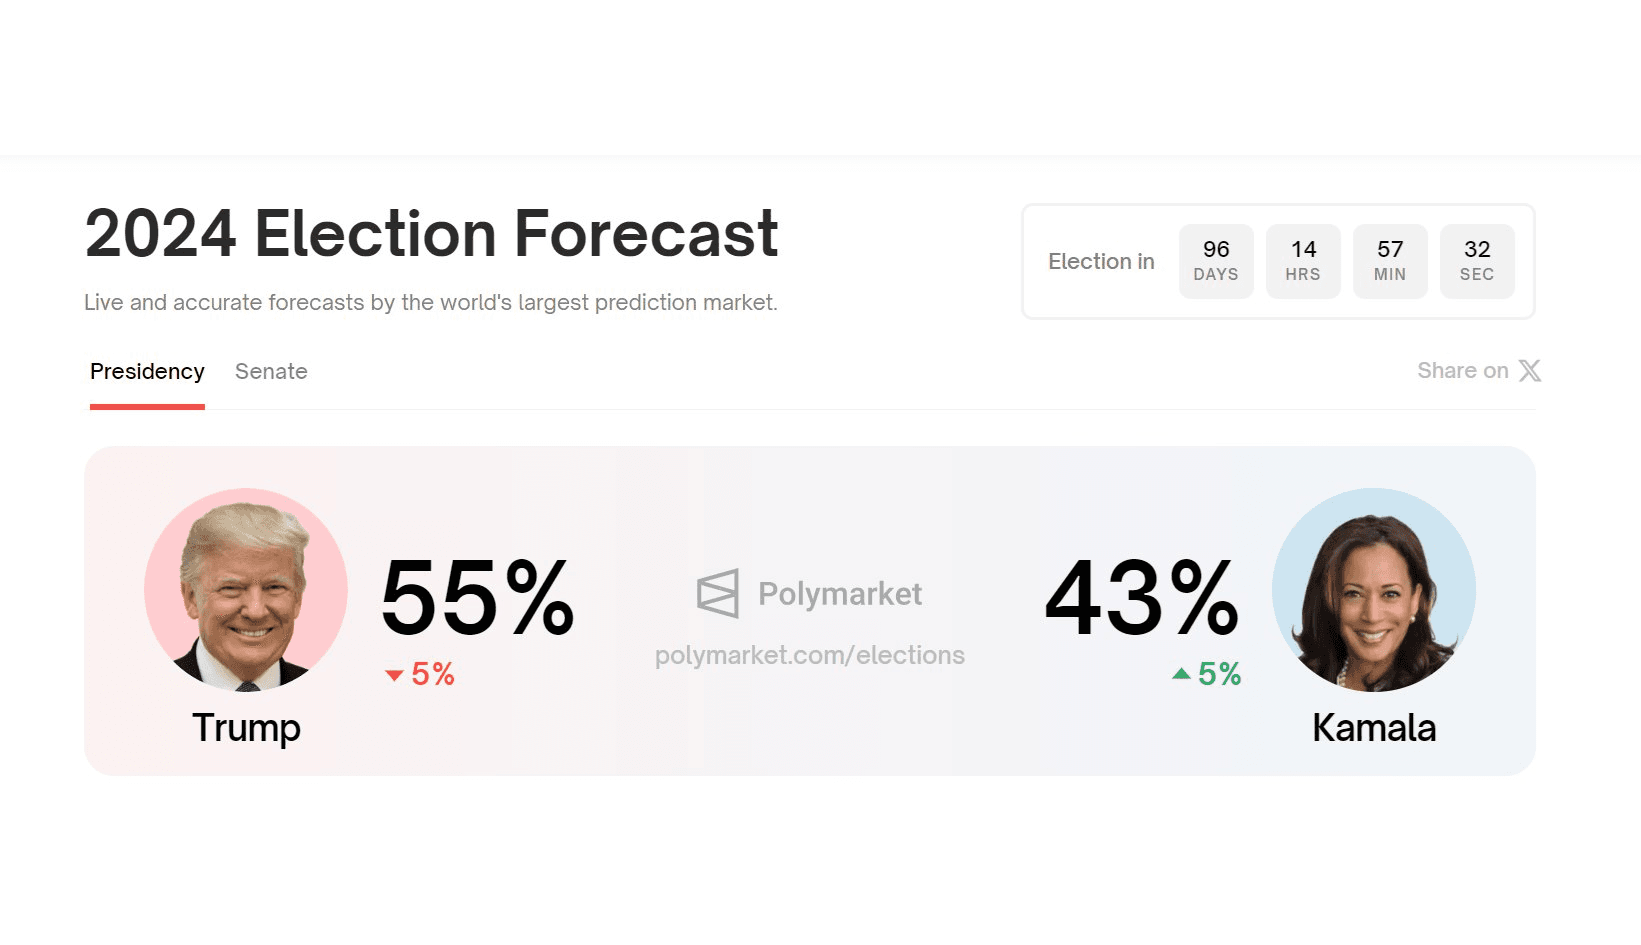Click the 32 SEC countdown tile
Viewport: 1641px width, 945px height.
[x=1477, y=261]
